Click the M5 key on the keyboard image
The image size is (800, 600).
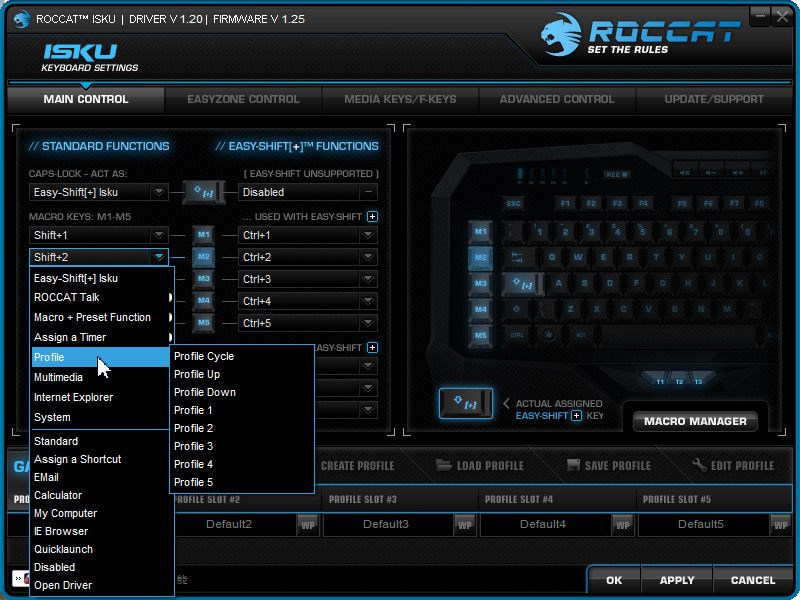(480, 336)
